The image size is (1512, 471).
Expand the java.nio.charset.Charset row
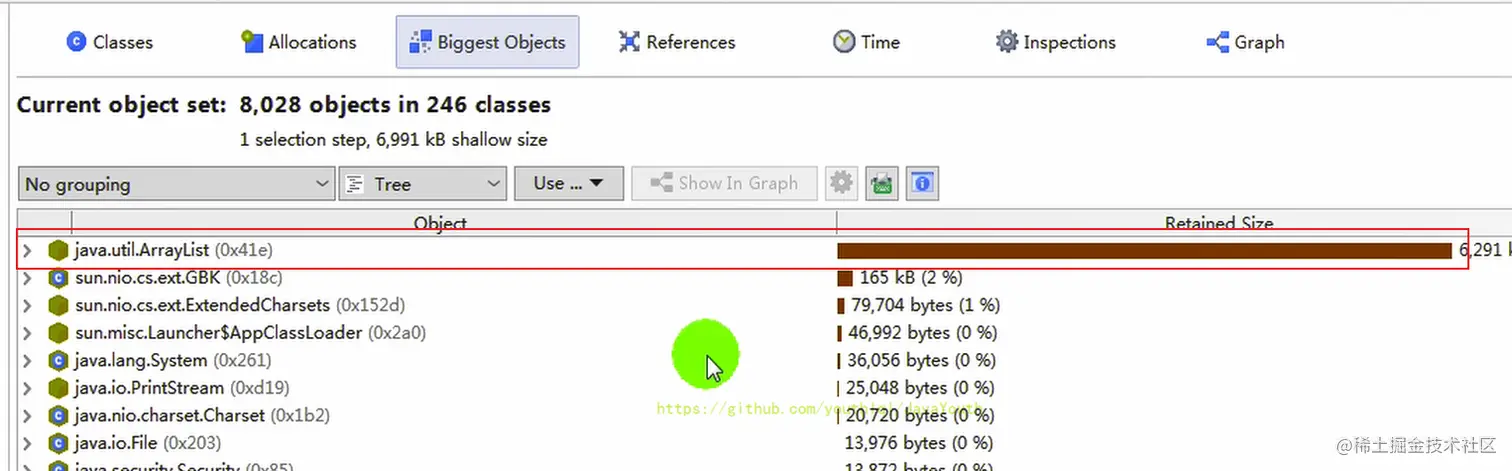point(28,415)
